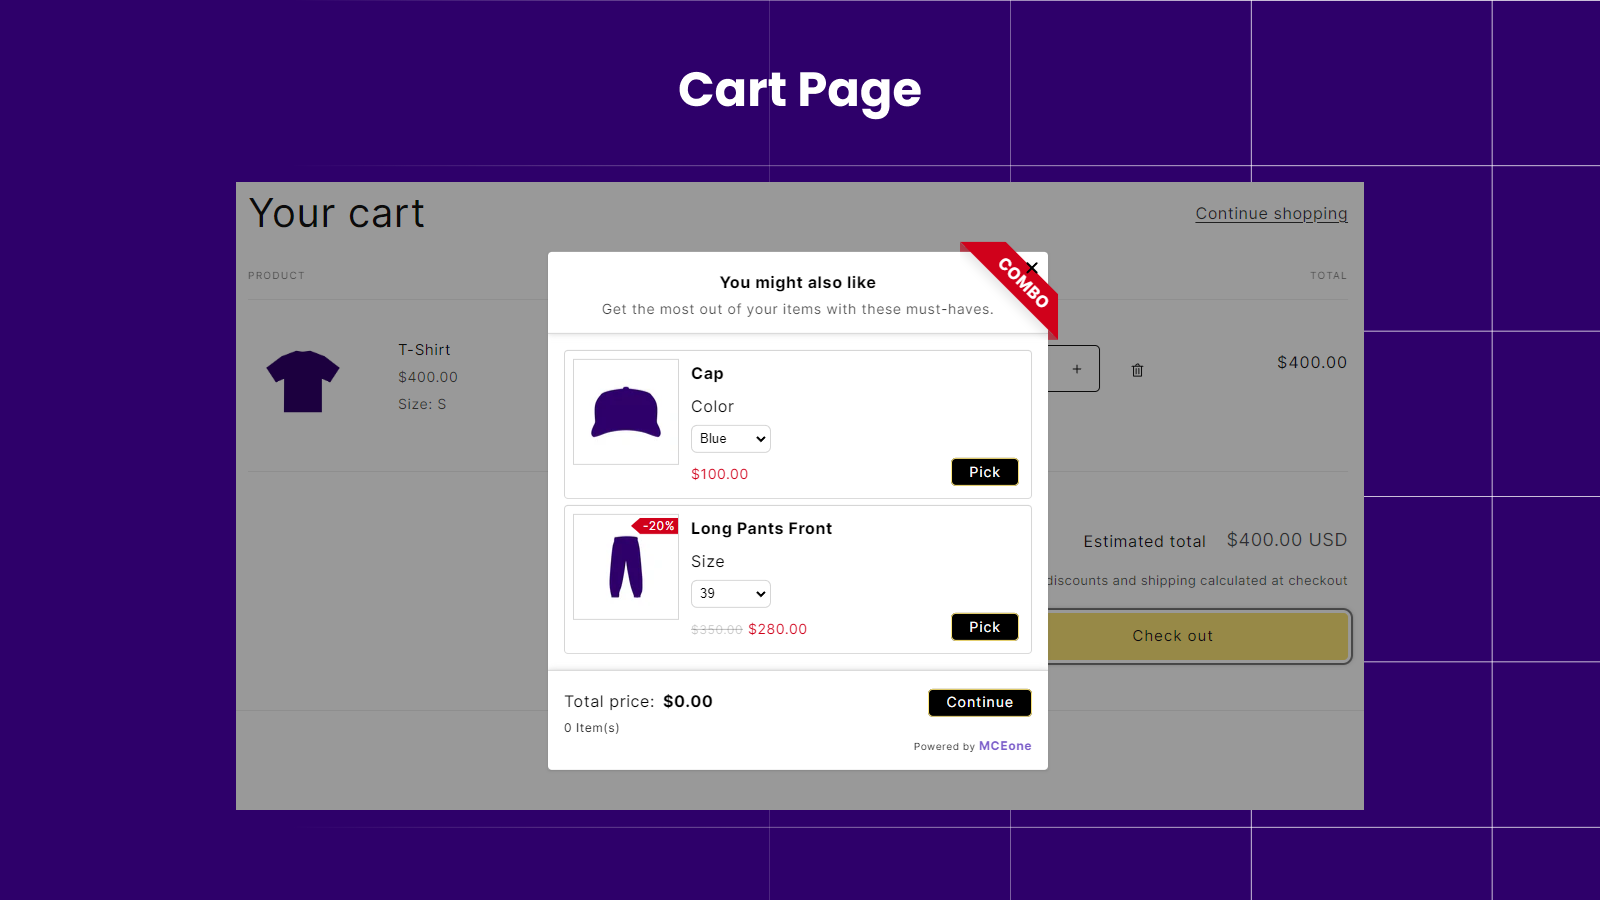Select a different size for Long Pants Front

pos(730,593)
